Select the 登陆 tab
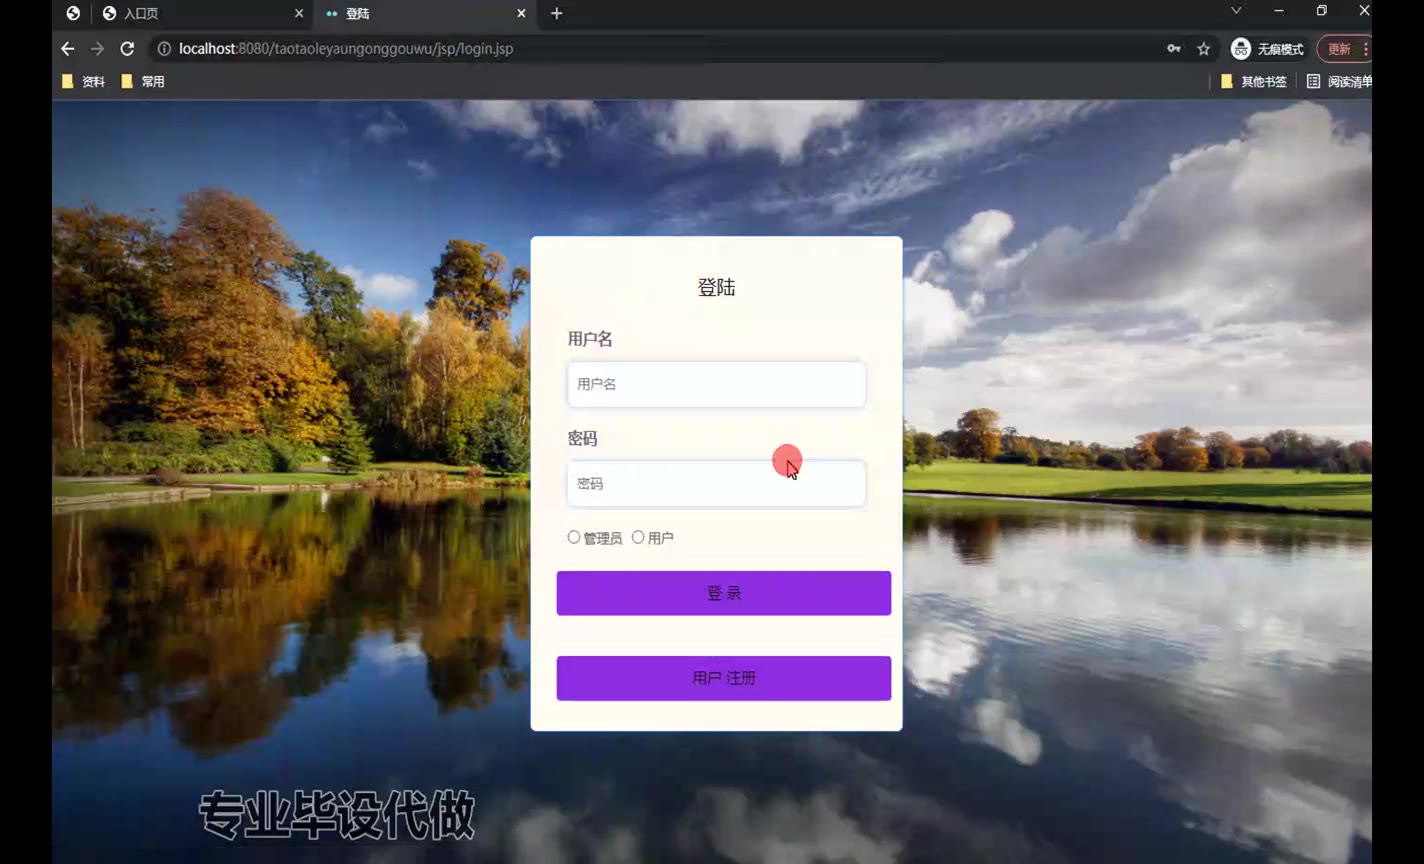This screenshot has height=864, width=1424. point(426,13)
